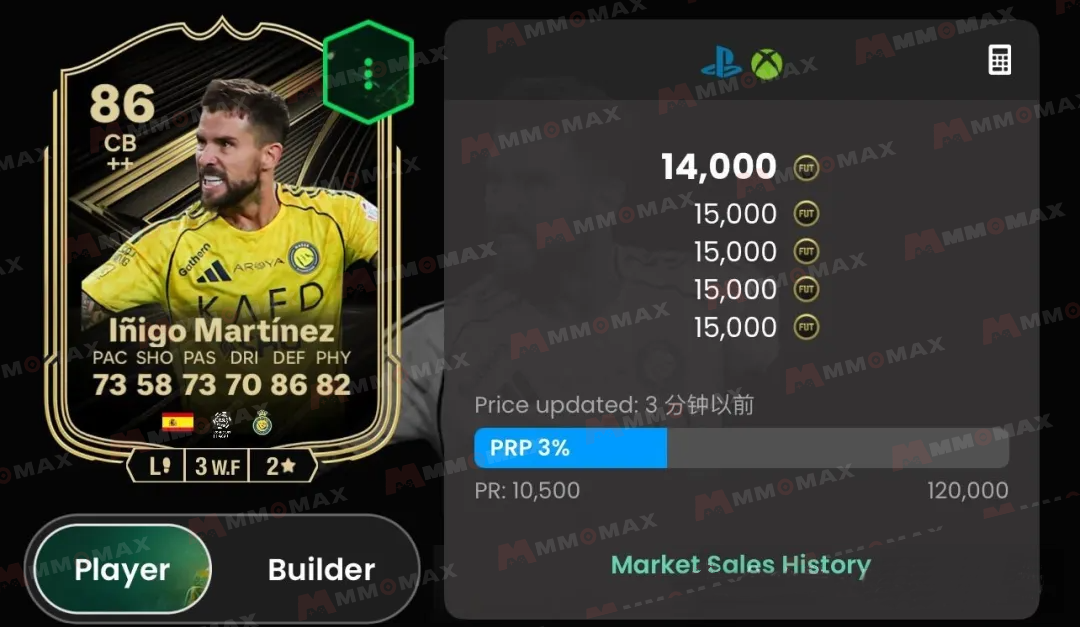Click the L! badge on the card
1080x627 pixels.
click(158, 466)
